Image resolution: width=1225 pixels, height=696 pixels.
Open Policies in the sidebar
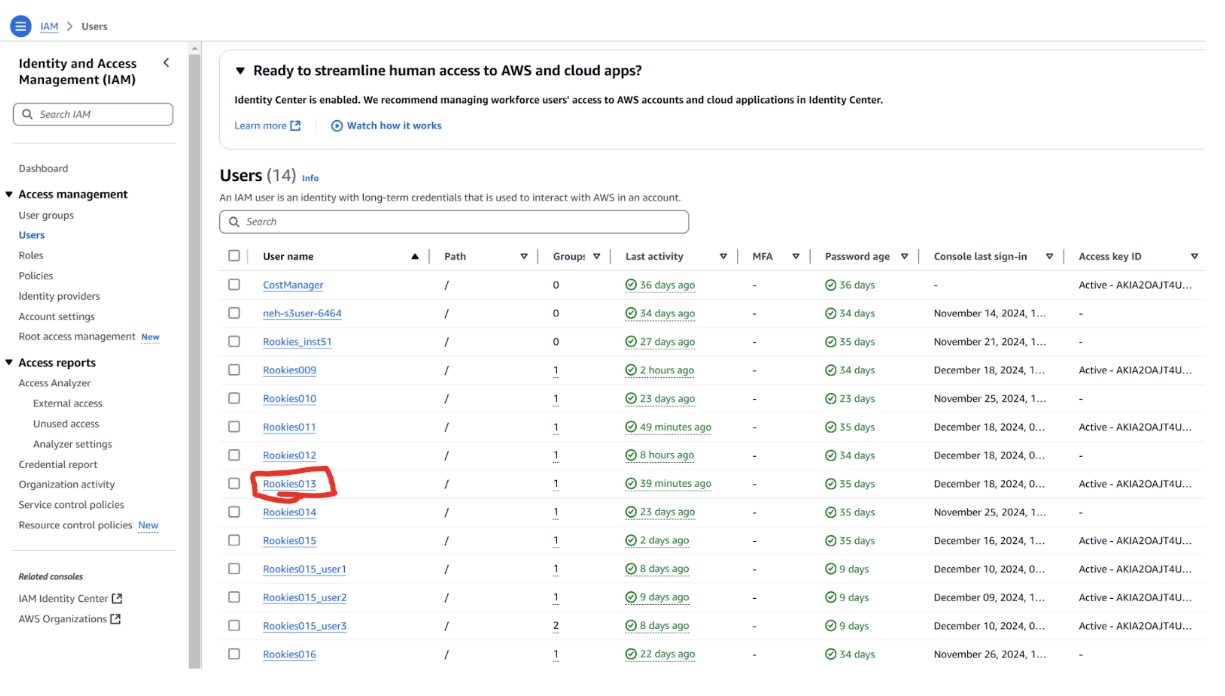pyautogui.click(x=36, y=276)
